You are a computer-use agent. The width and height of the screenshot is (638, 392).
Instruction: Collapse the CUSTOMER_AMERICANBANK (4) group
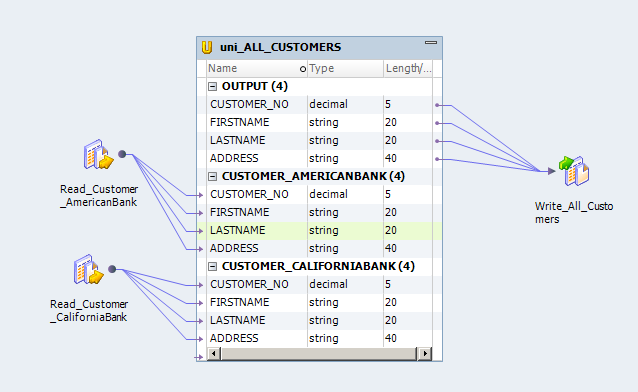[212, 176]
